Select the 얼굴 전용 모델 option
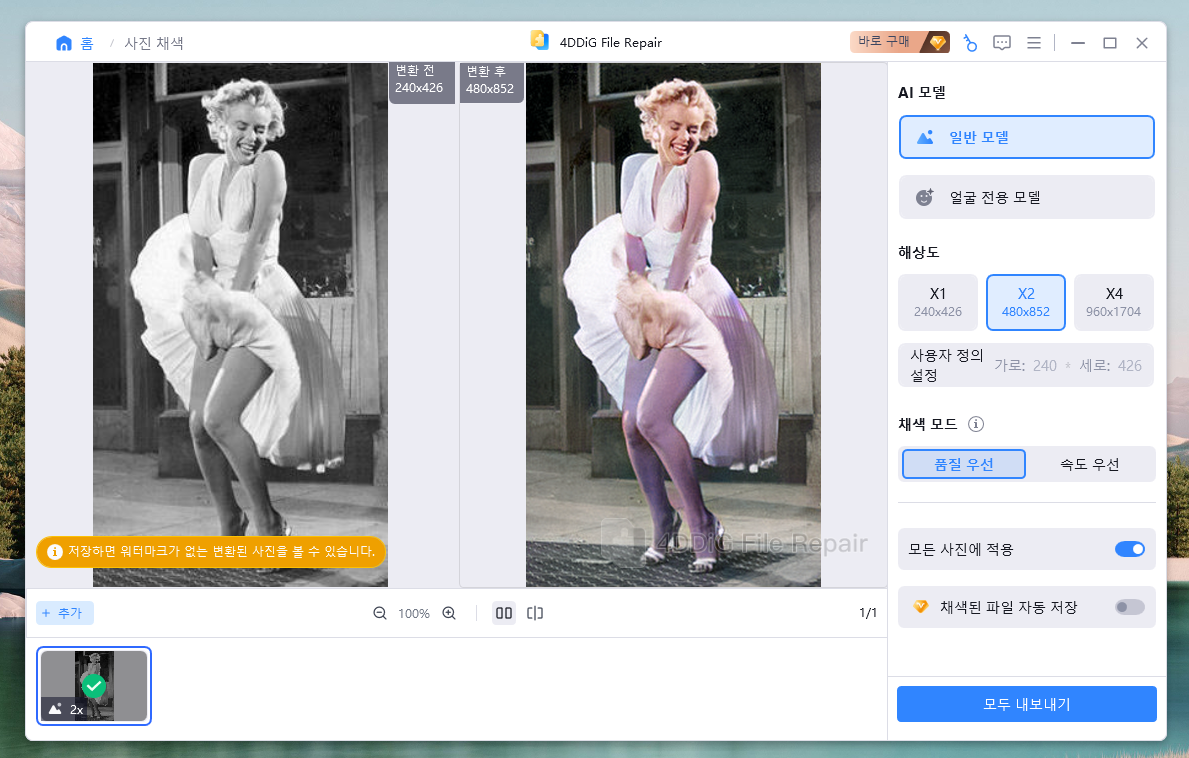 [1027, 197]
